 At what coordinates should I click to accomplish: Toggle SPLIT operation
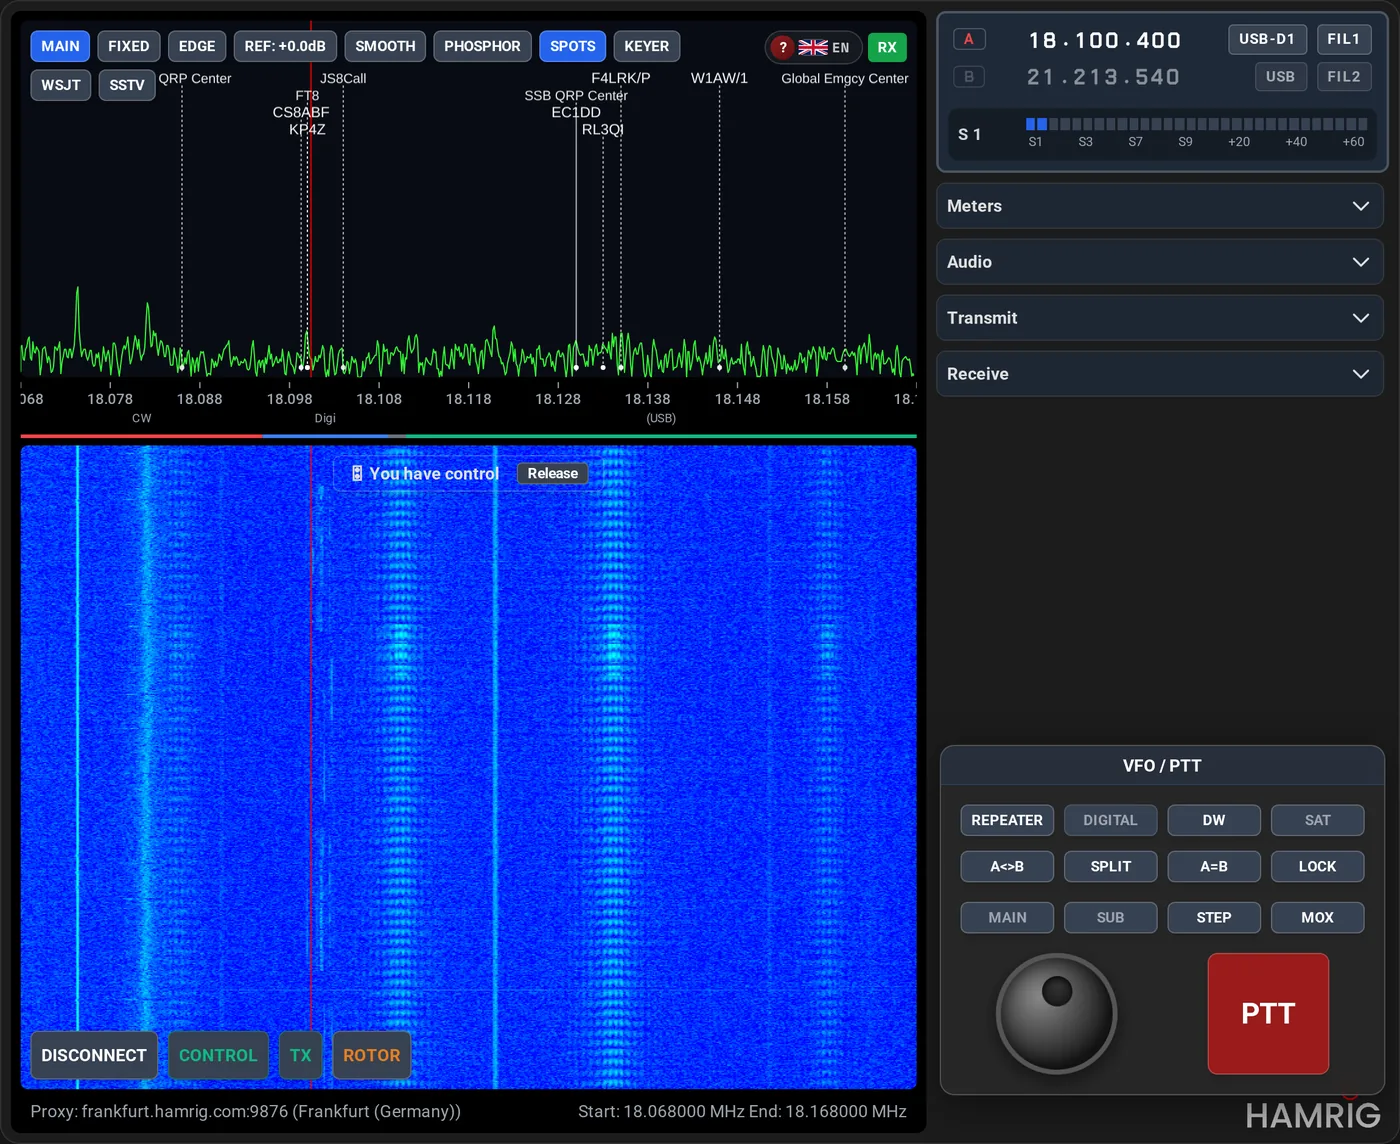click(x=1110, y=866)
